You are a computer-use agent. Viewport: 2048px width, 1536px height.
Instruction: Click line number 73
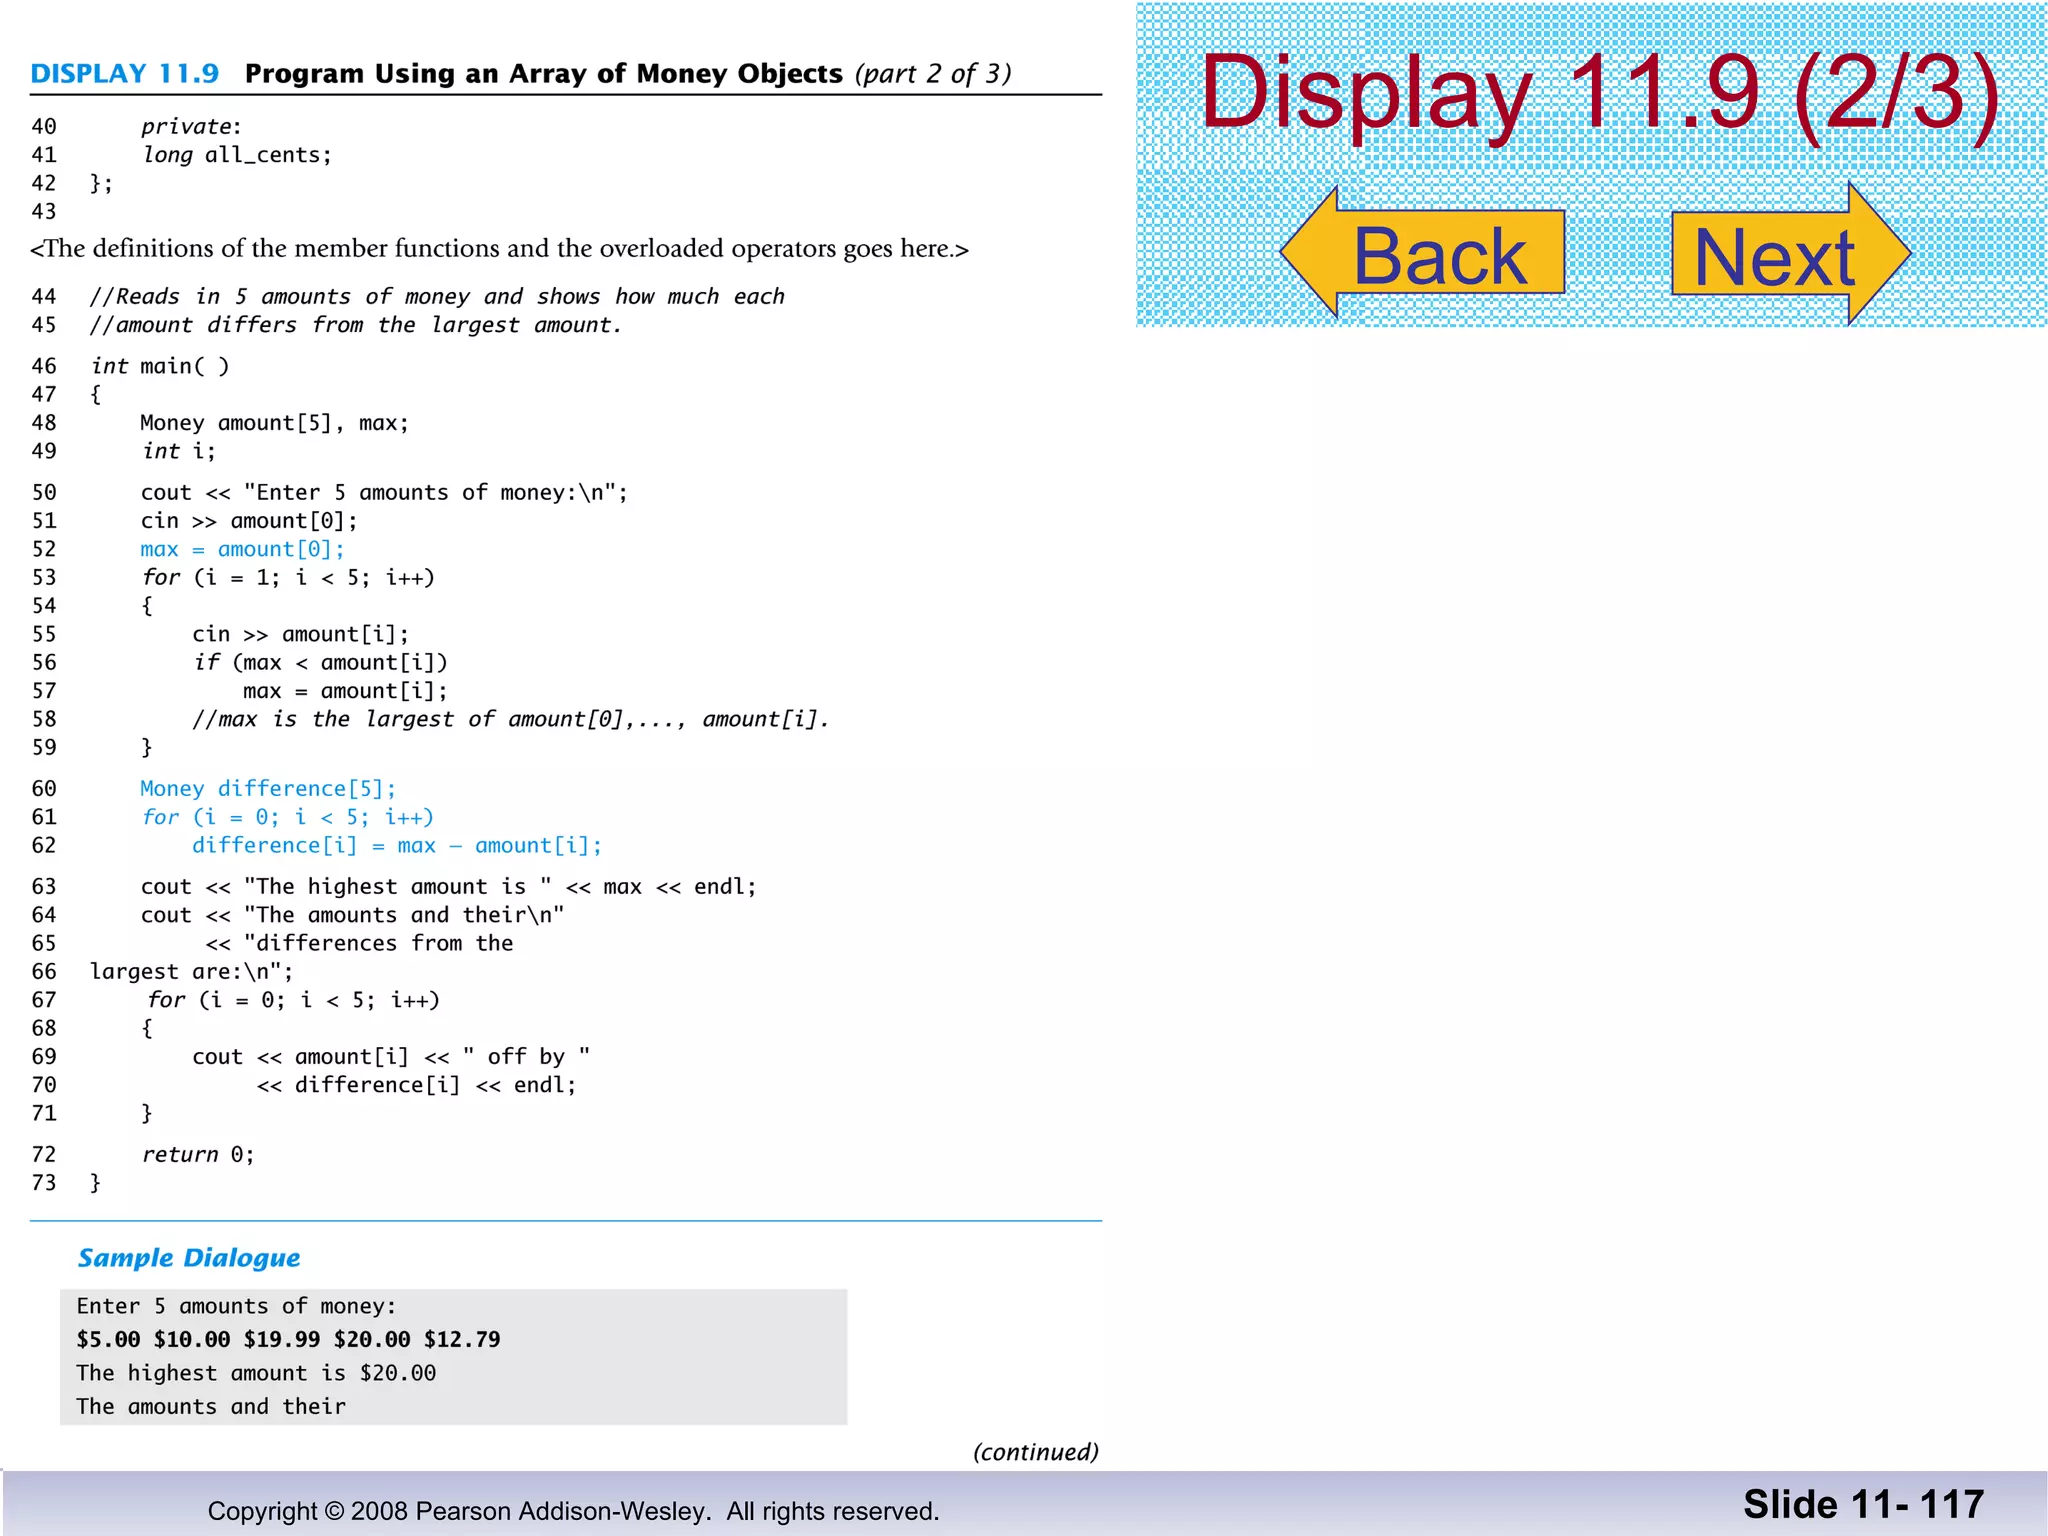44,1183
